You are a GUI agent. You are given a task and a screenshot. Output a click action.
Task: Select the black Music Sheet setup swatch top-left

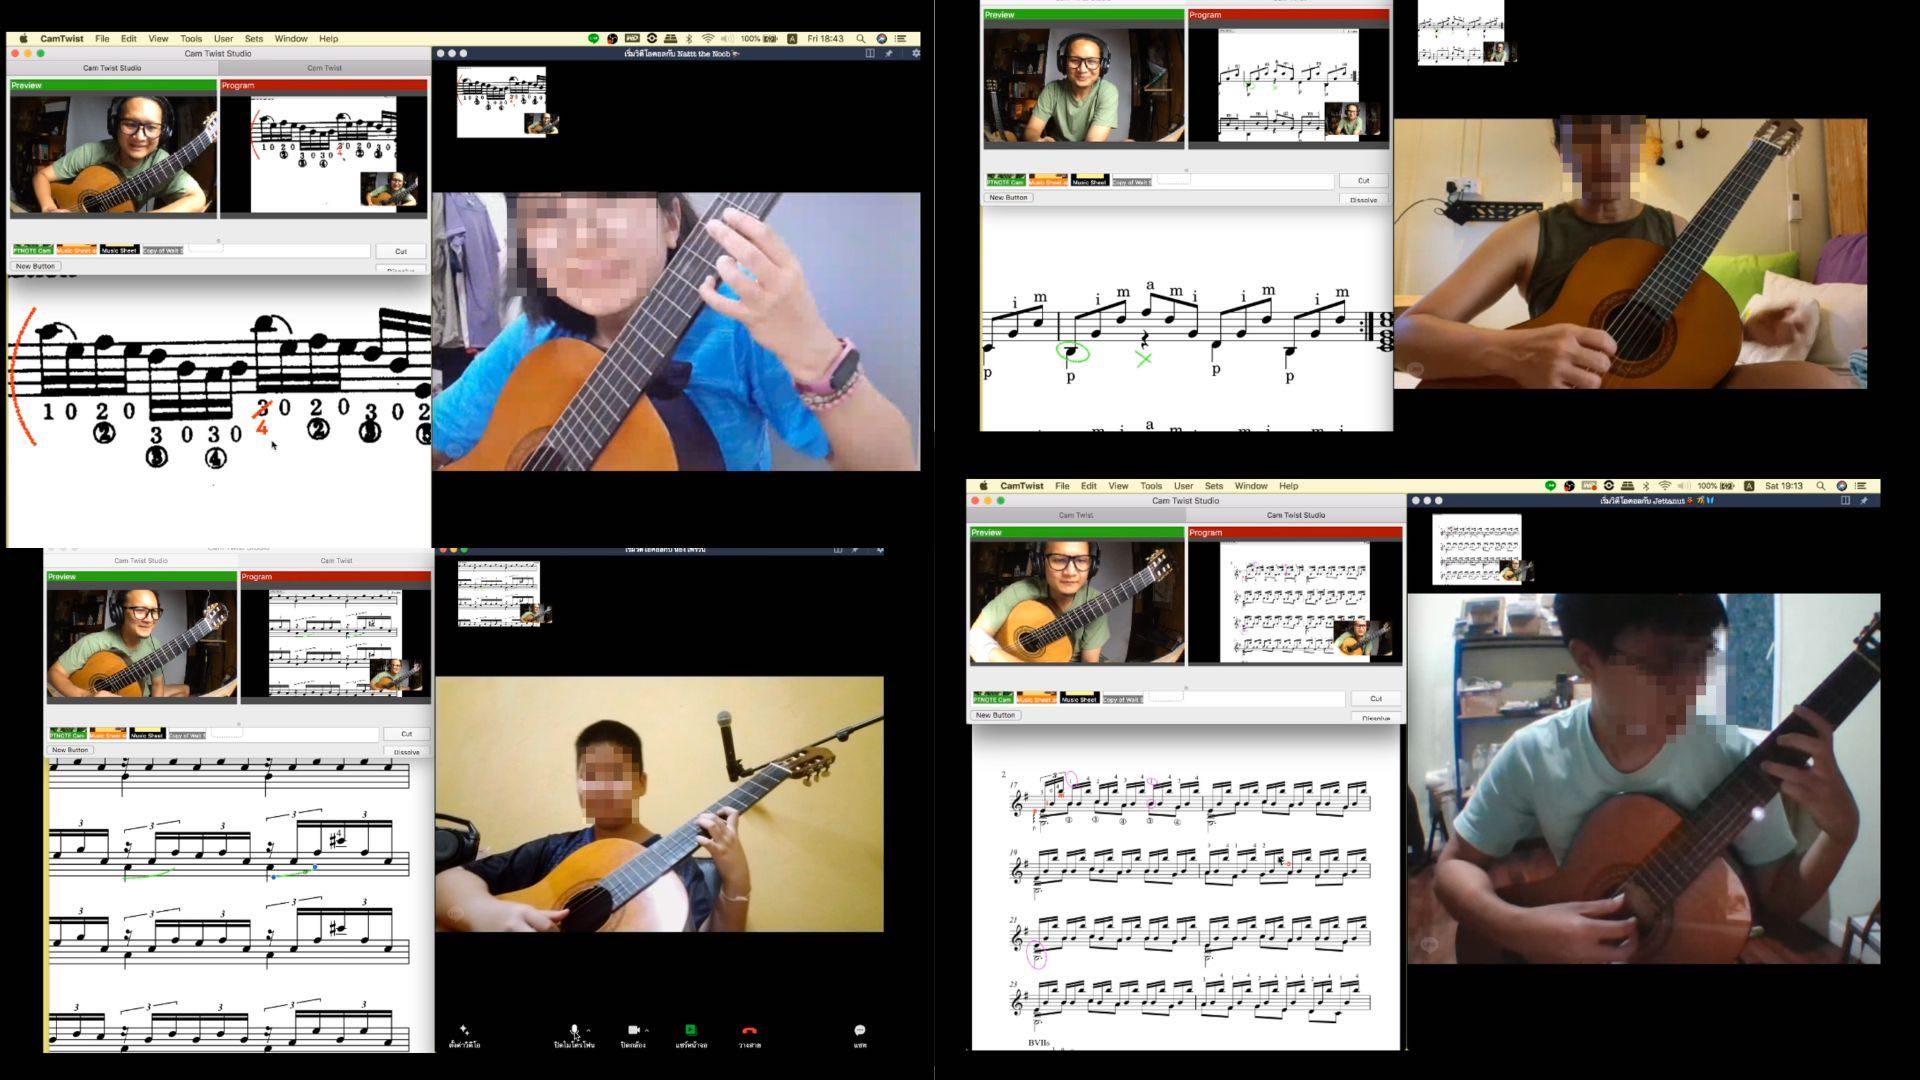(x=119, y=250)
